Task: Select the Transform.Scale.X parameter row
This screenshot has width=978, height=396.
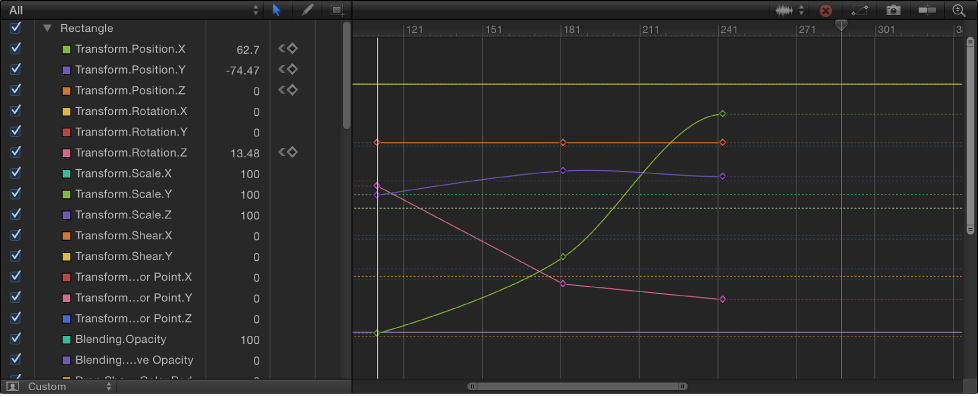Action: [123, 173]
